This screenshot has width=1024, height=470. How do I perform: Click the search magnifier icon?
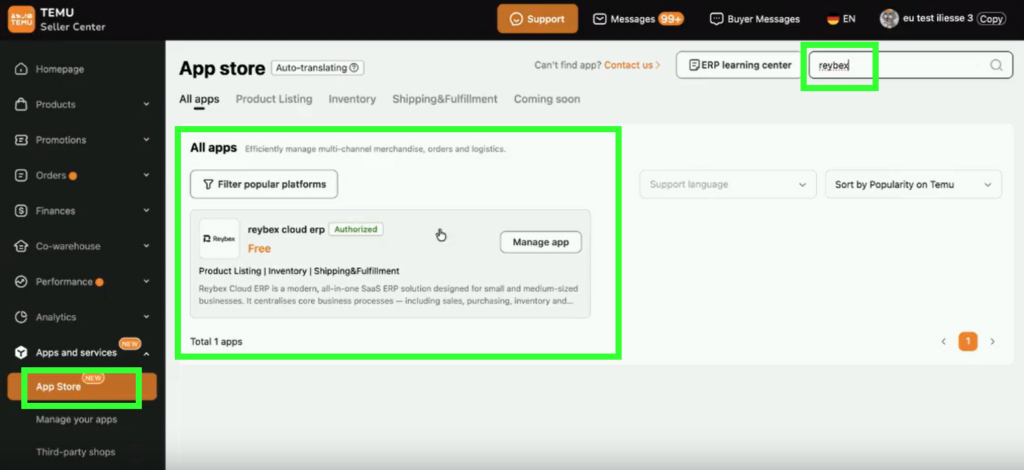pyautogui.click(x=996, y=65)
